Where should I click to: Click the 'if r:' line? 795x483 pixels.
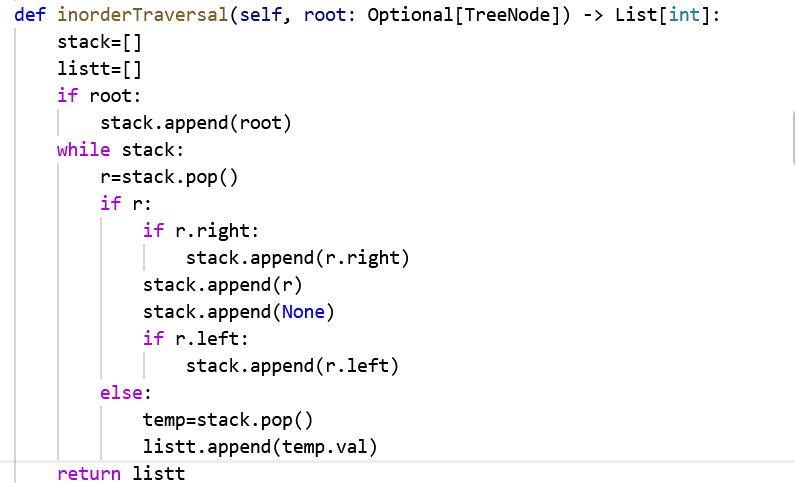click(126, 204)
